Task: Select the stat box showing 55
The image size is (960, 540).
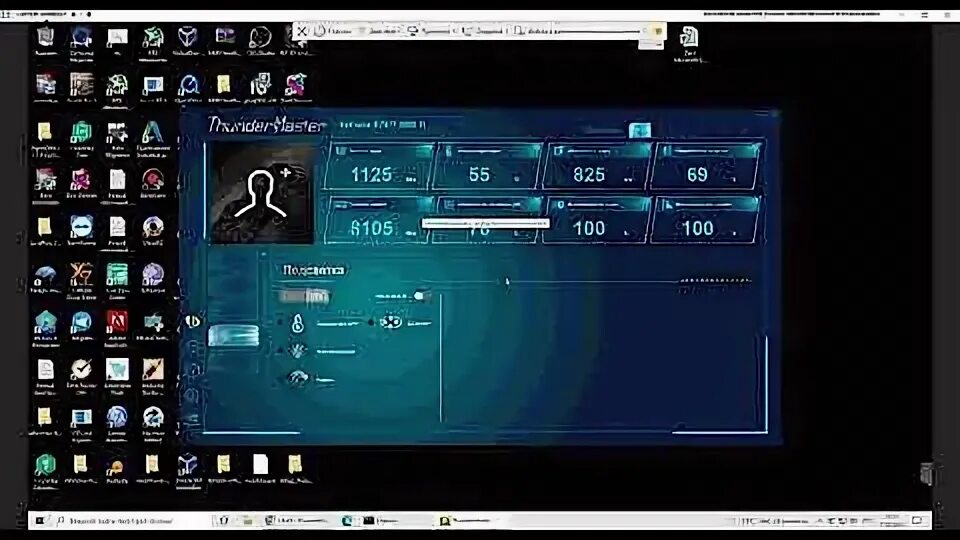Action: tap(487, 167)
